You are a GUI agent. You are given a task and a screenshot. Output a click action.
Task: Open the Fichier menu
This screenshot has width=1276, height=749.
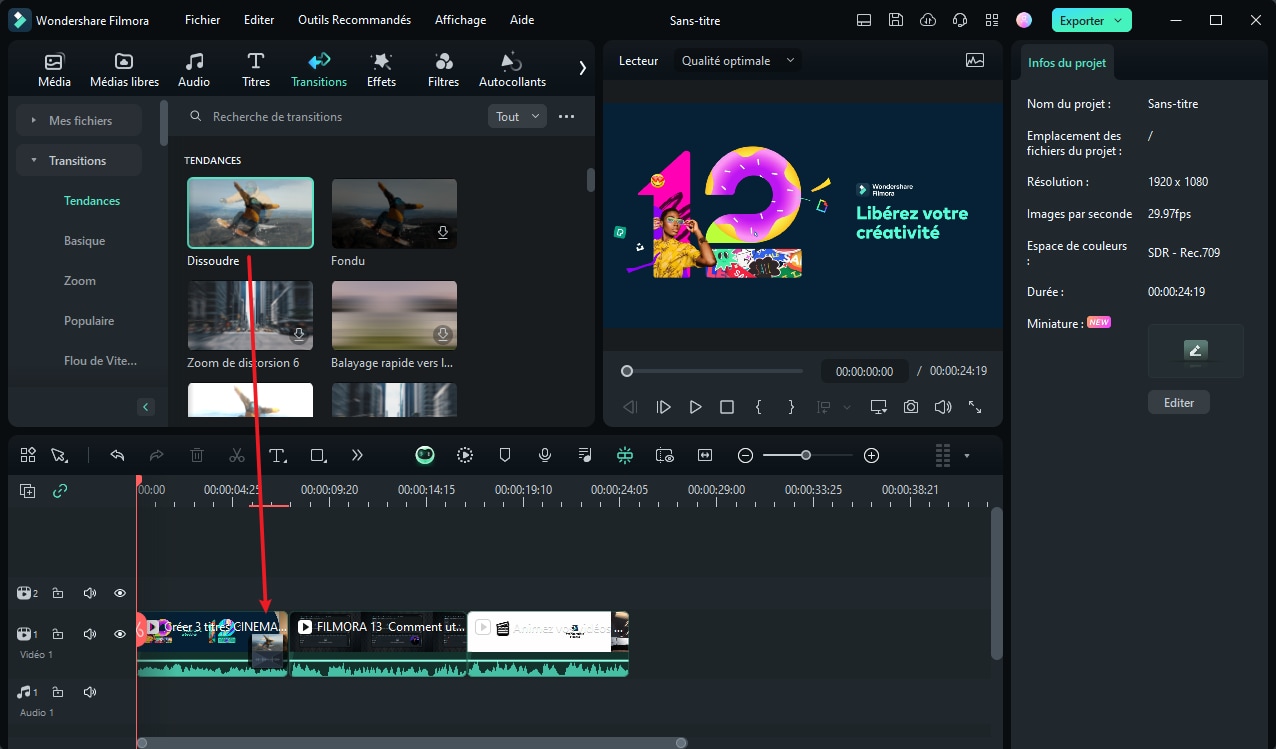(x=203, y=20)
